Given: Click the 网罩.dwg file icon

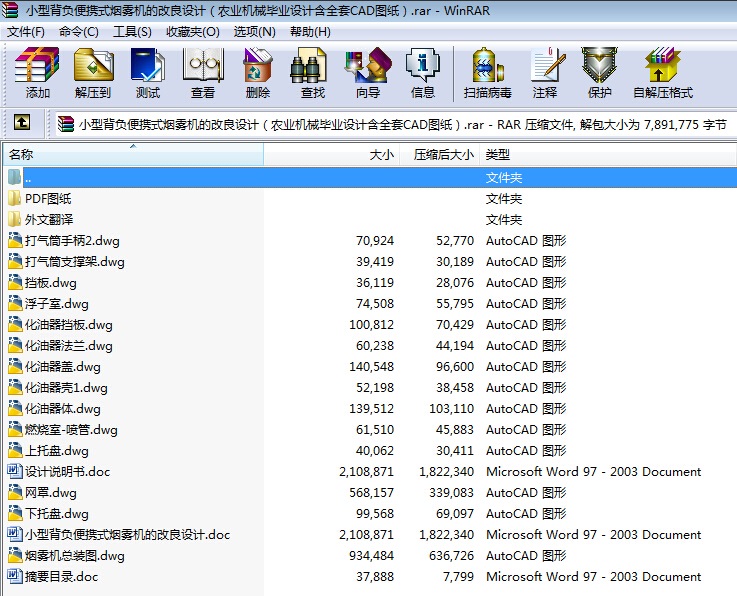Looking at the screenshot, I should pos(15,492).
